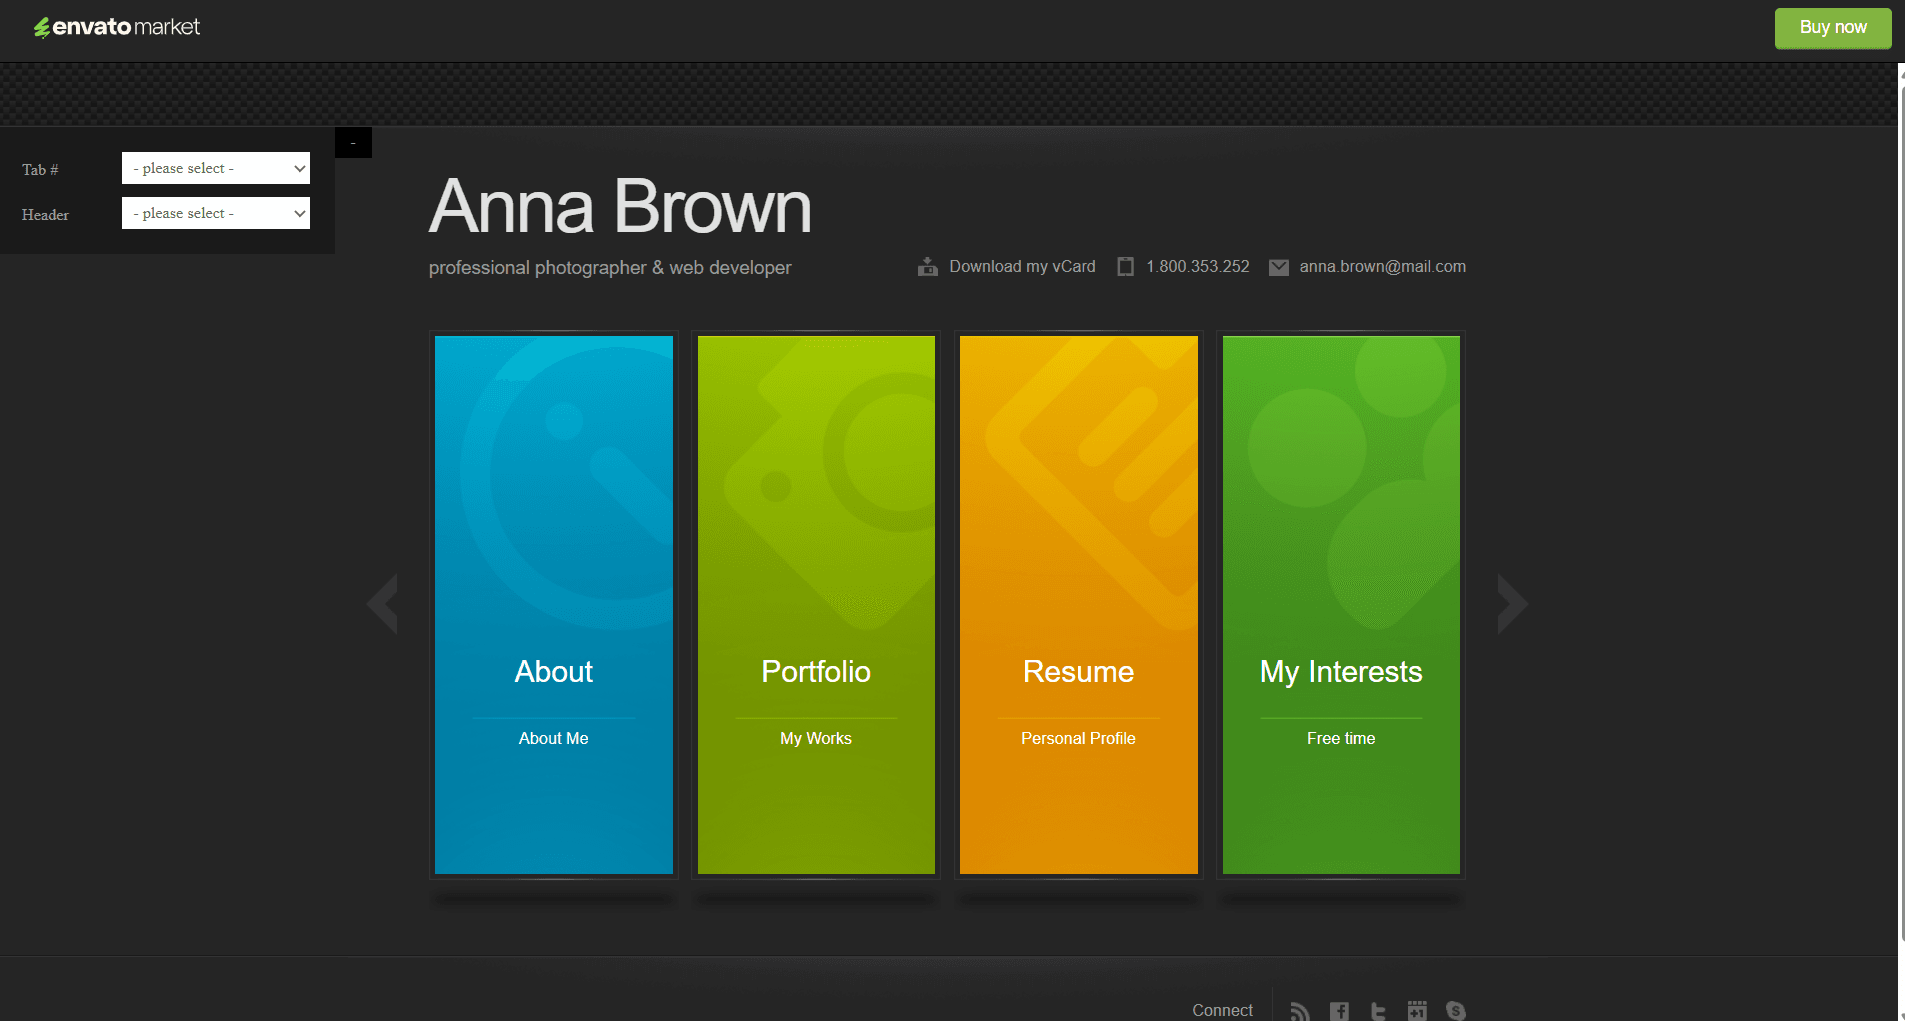The image size is (1905, 1021).
Task: Click the Facebook icon in footer
Action: 1339,1011
